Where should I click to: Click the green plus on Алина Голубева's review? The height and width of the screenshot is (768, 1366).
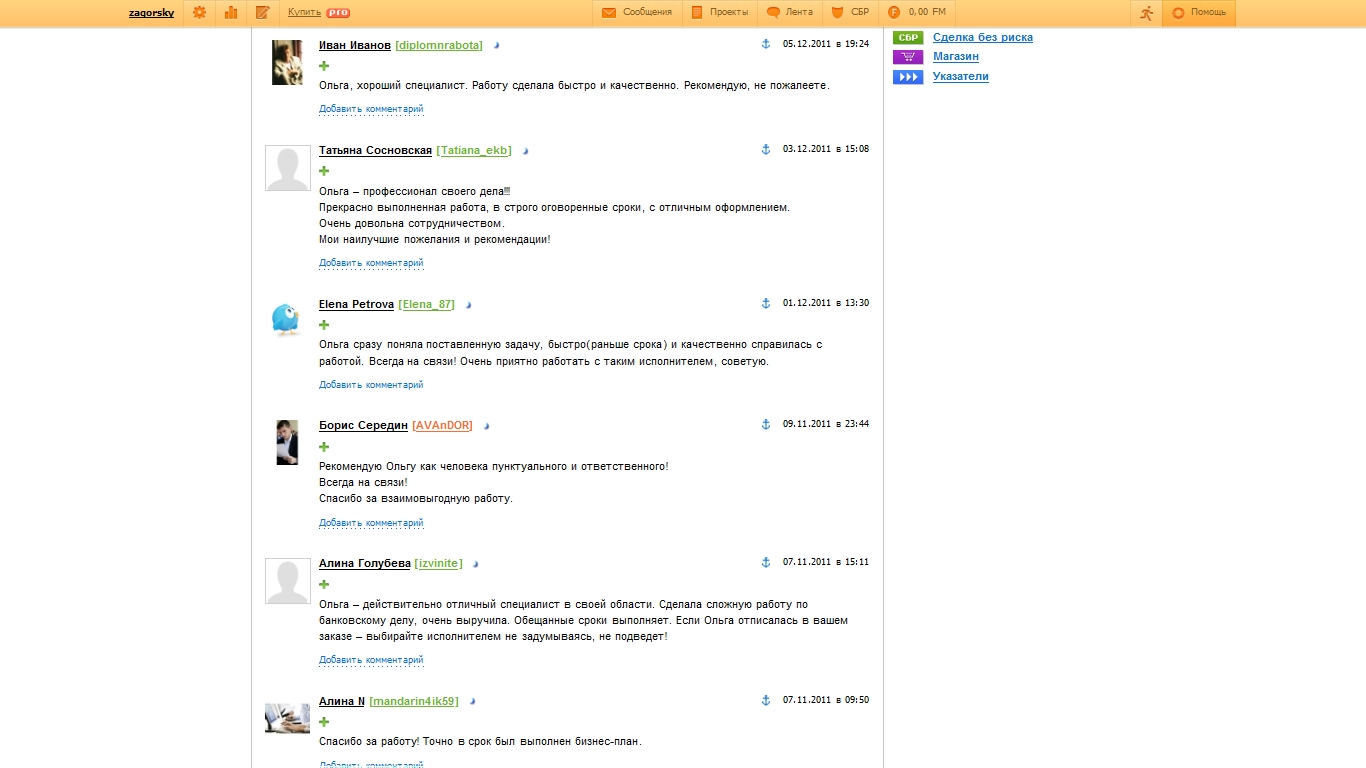324,585
